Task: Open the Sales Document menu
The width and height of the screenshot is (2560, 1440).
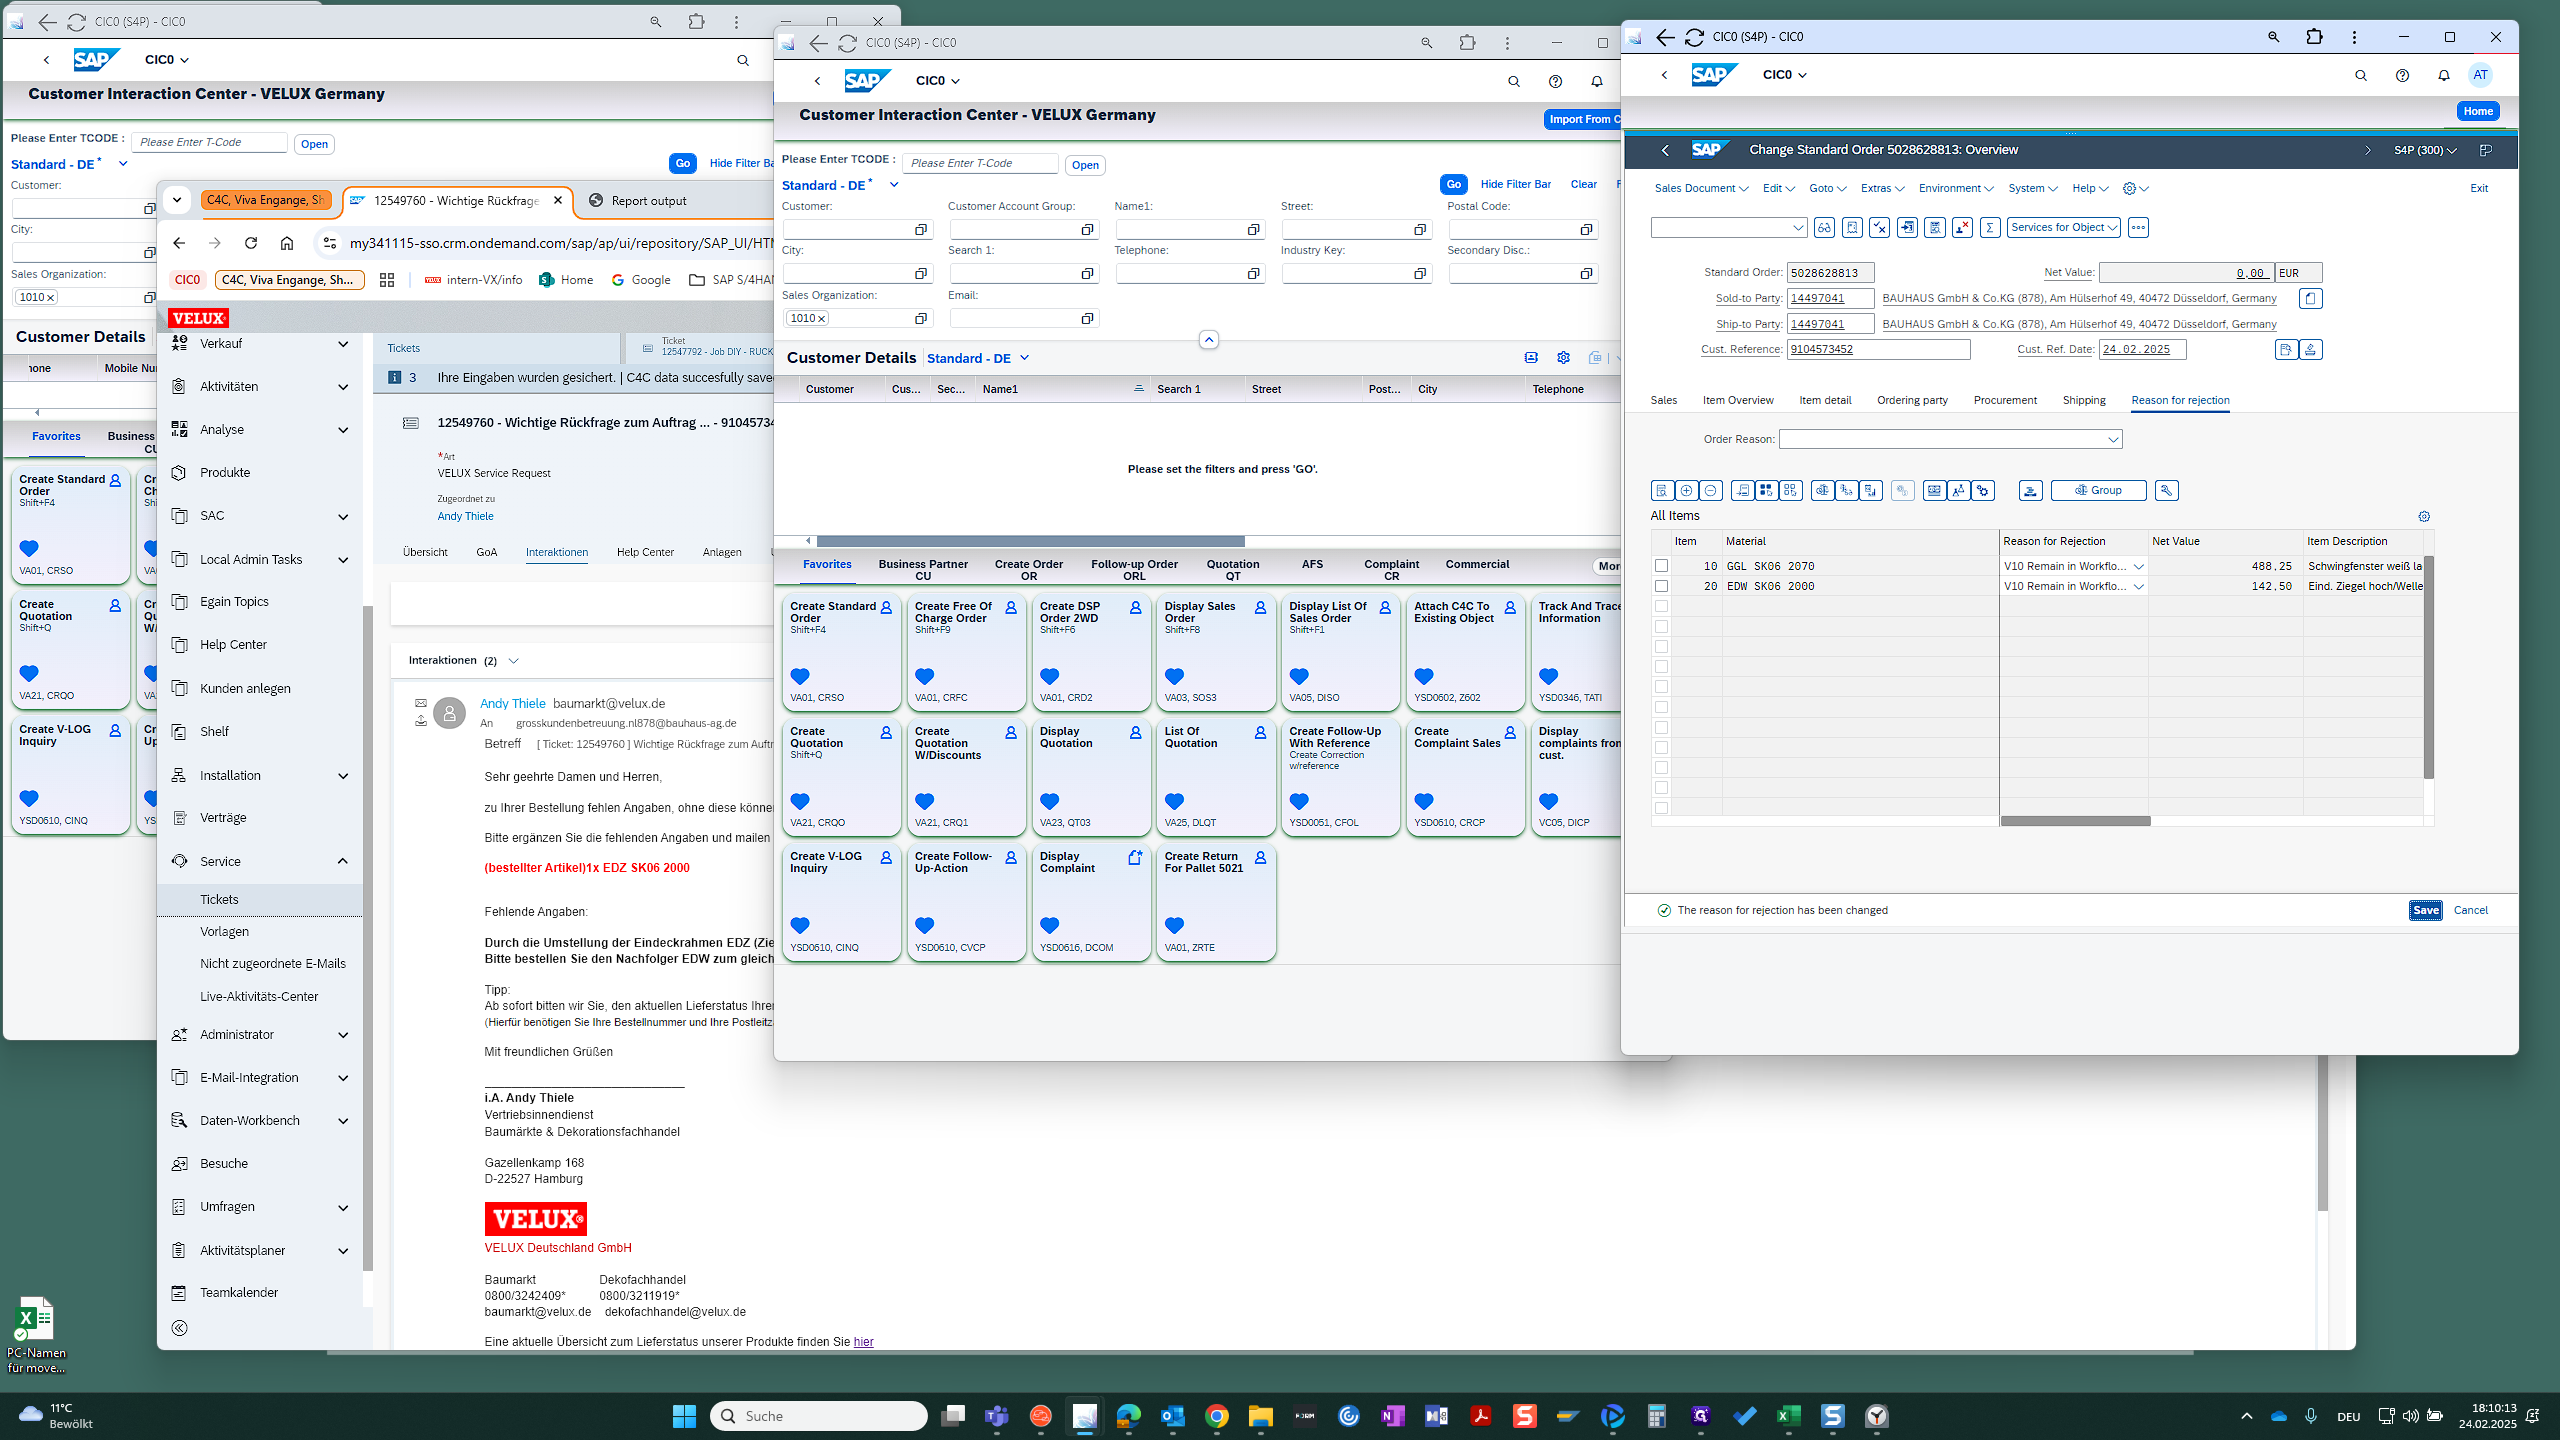Action: pyautogui.click(x=1701, y=189)
